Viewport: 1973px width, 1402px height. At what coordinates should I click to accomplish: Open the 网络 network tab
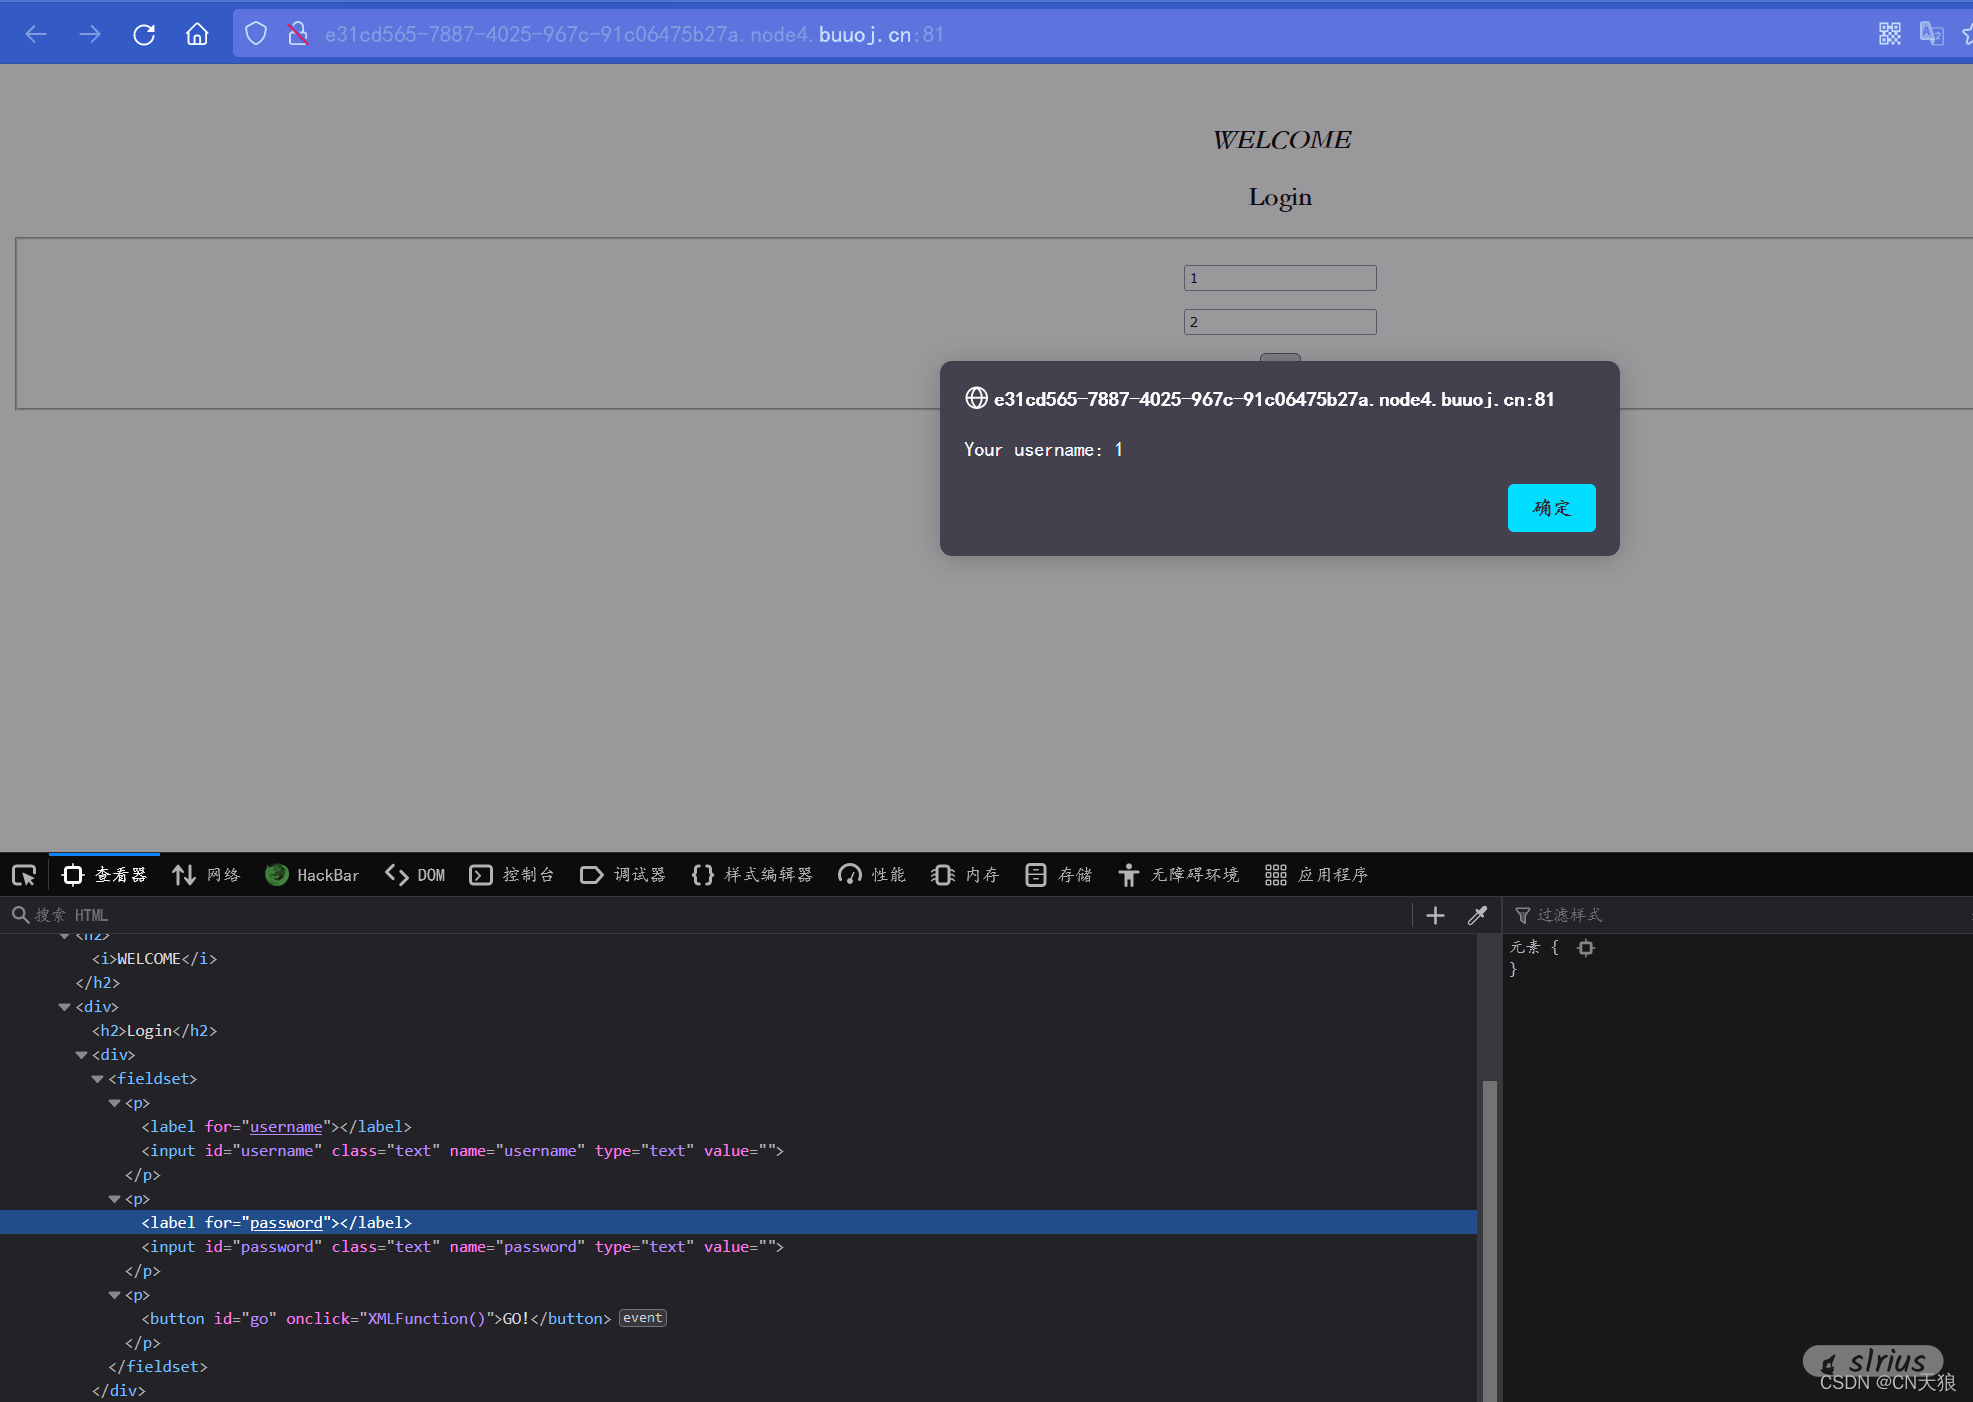[x=206, y=875]
